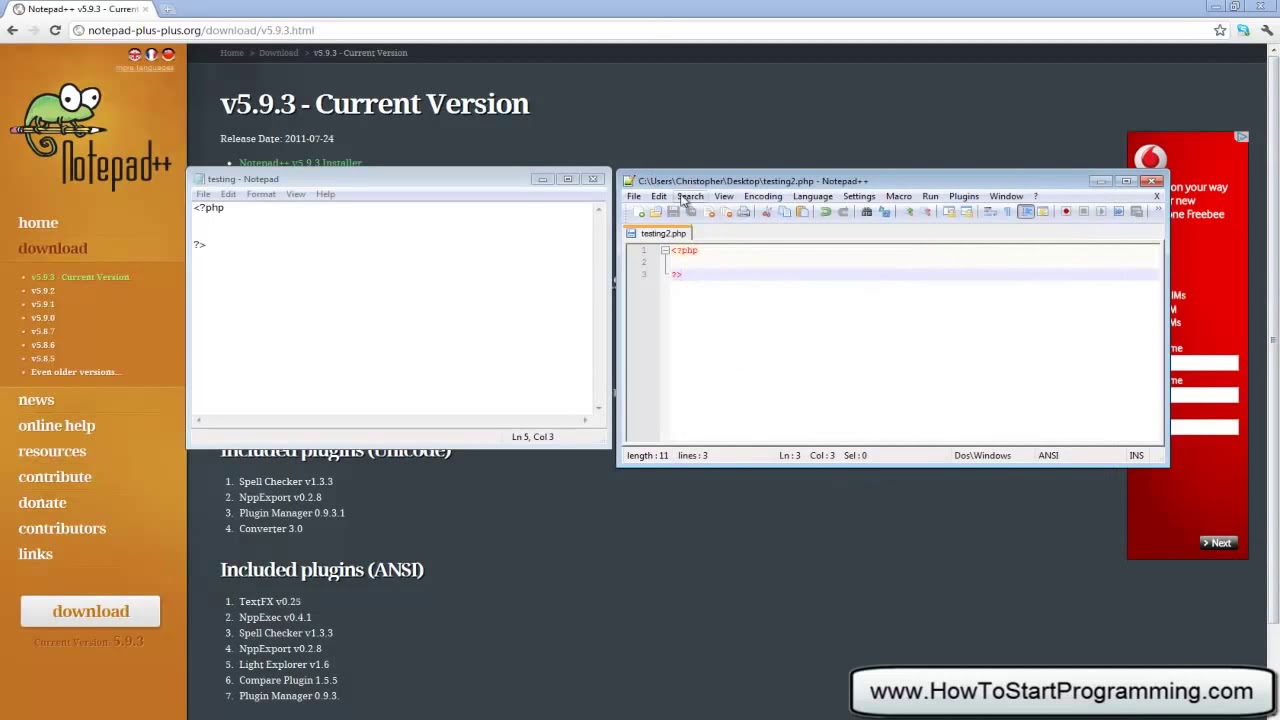
Task: Bookmark page using the star icon
Action: 1220,30
